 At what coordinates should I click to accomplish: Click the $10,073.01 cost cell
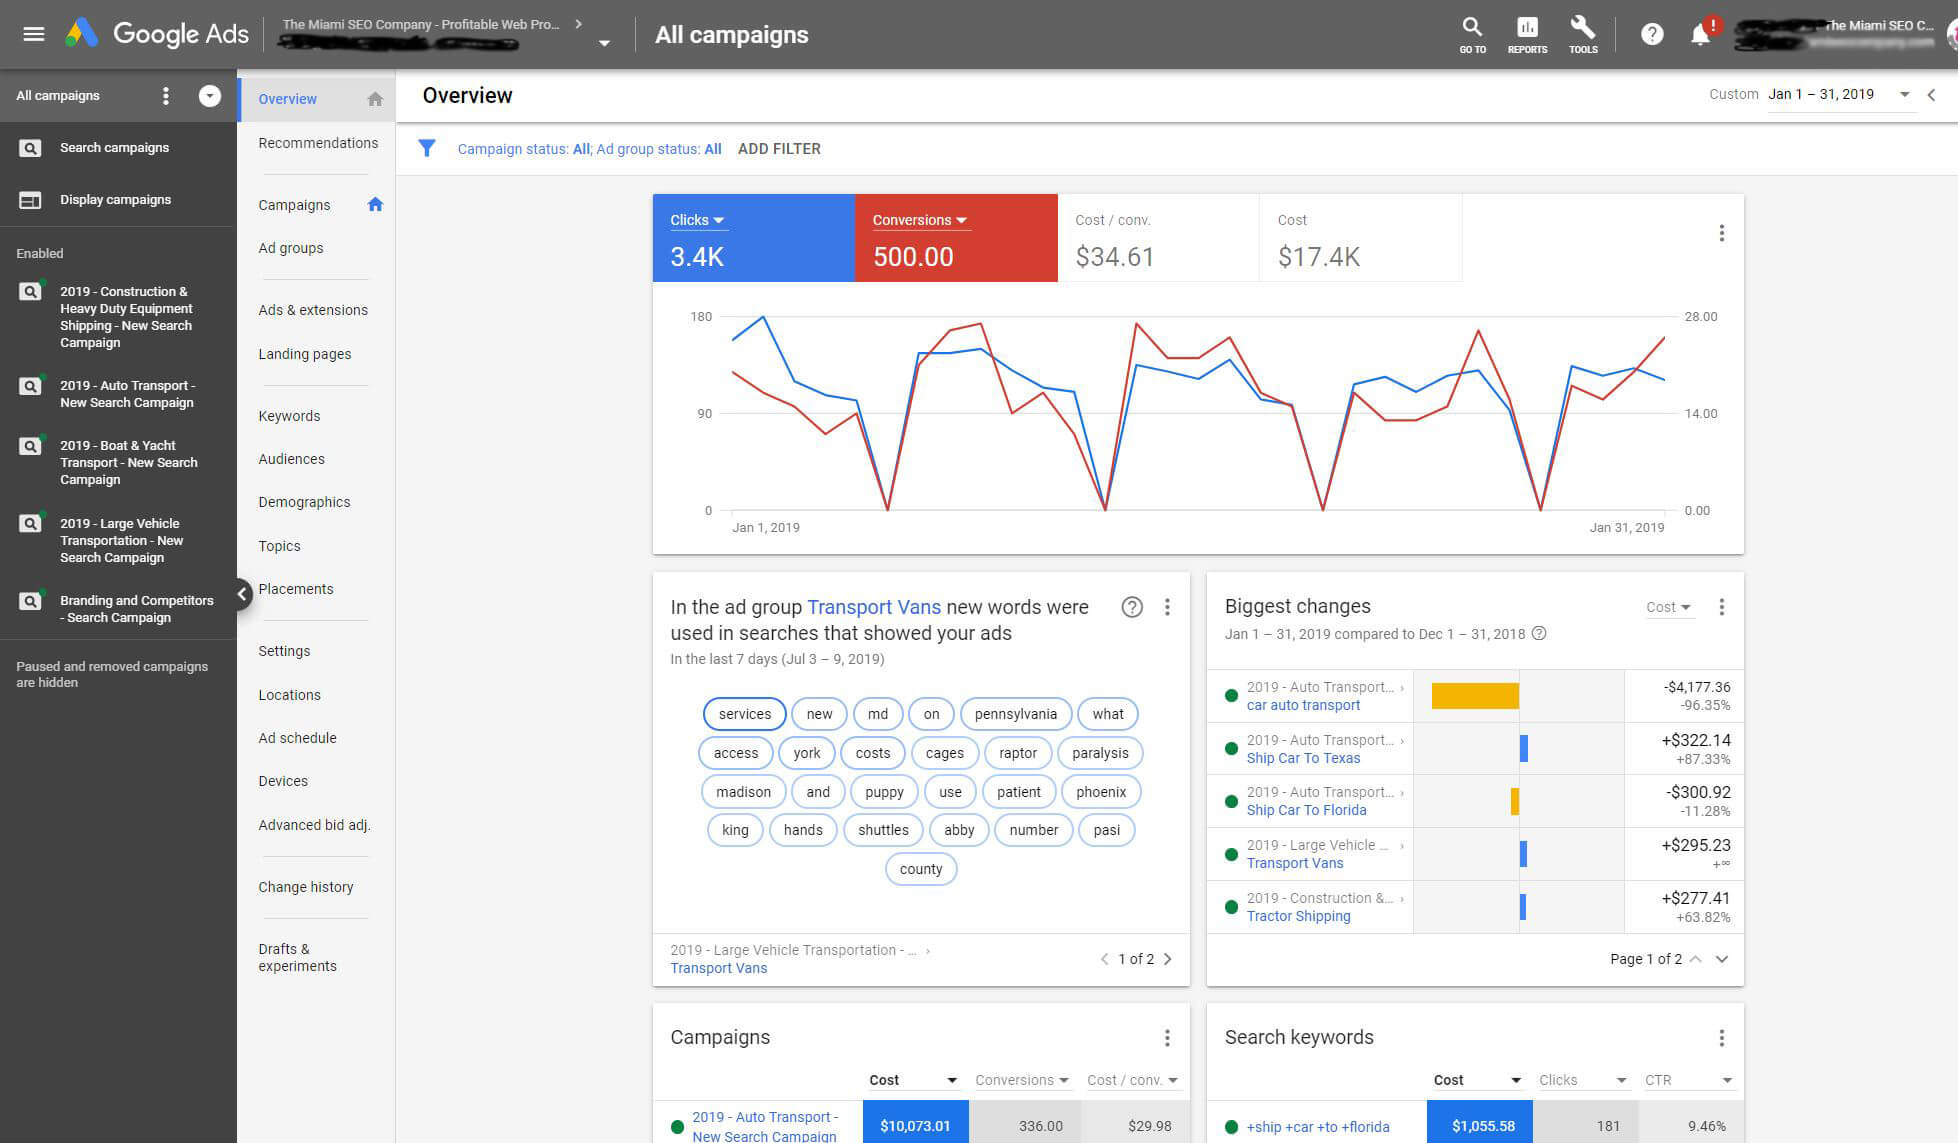point(915,1122)
